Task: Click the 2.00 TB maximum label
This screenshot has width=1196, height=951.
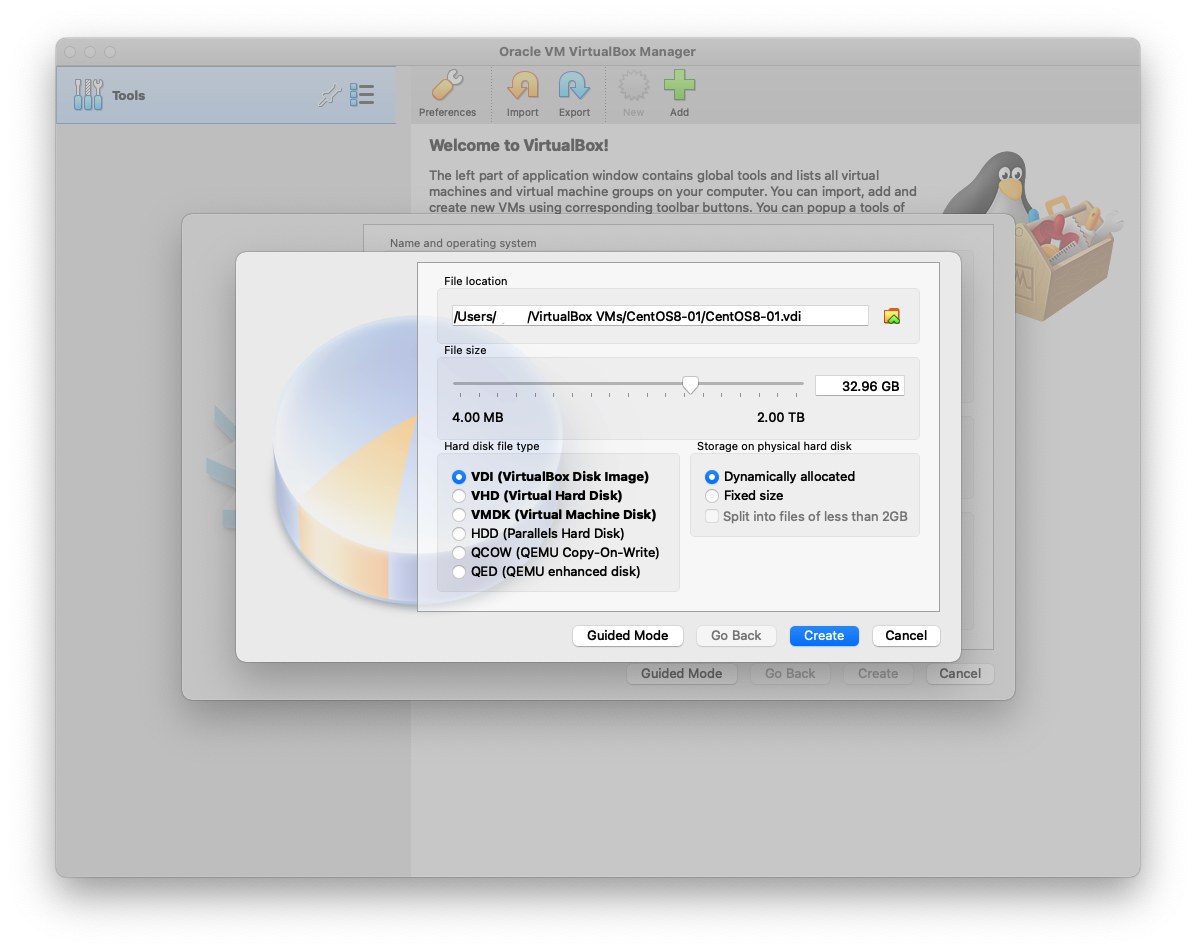Action: click(x=780, y=417)
